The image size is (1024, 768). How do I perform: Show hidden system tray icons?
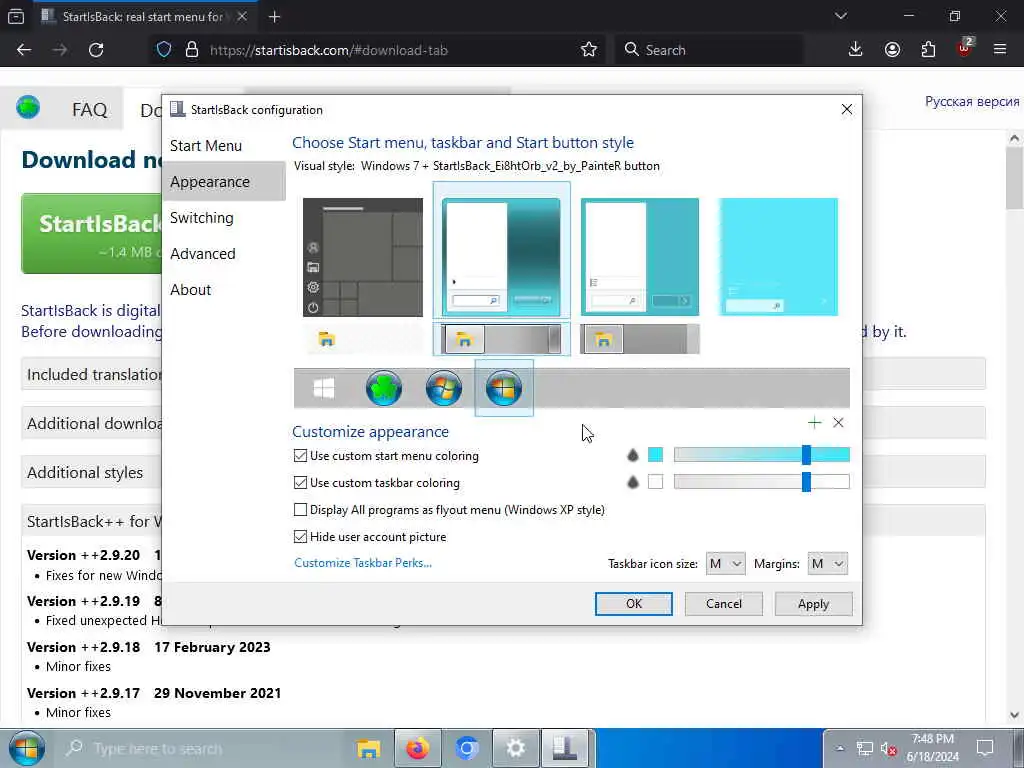coord(840,748)
